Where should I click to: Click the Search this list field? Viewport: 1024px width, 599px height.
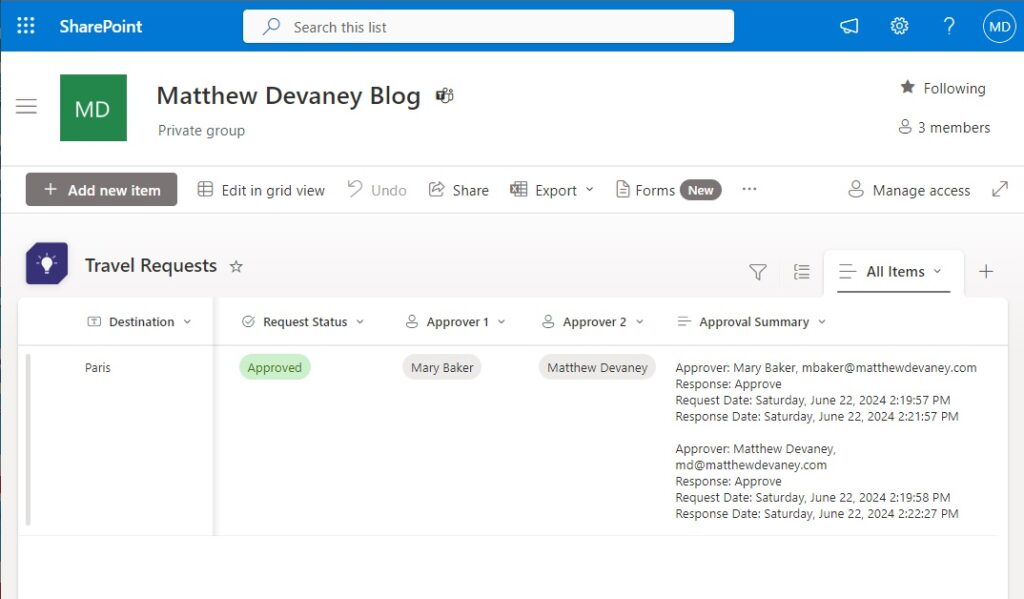pos(488,27)
